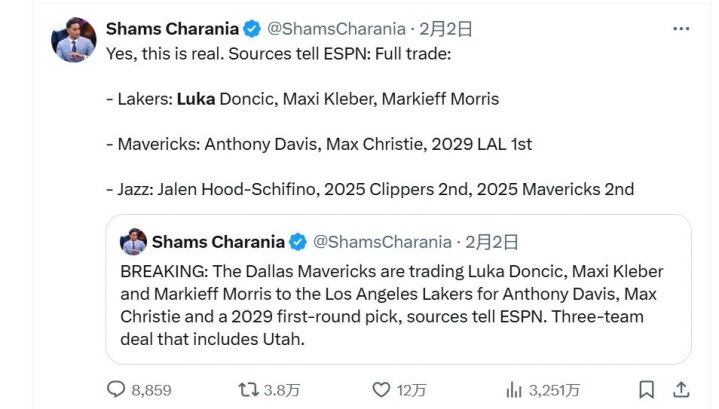Click Shams Charania name in quoted tweet
The image size is (719, 409).
tap(218, 242)
